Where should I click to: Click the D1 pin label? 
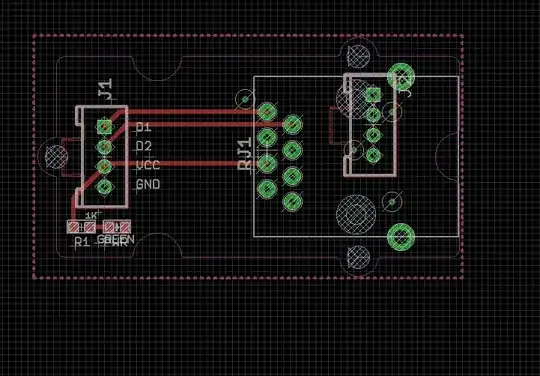tap(144, 127)
